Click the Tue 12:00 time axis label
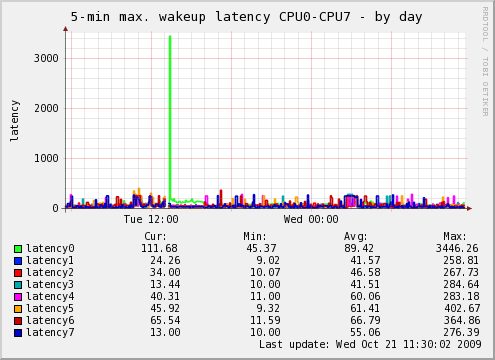The width and height of the screenshot is (495, 360). [x=151, y=219]
